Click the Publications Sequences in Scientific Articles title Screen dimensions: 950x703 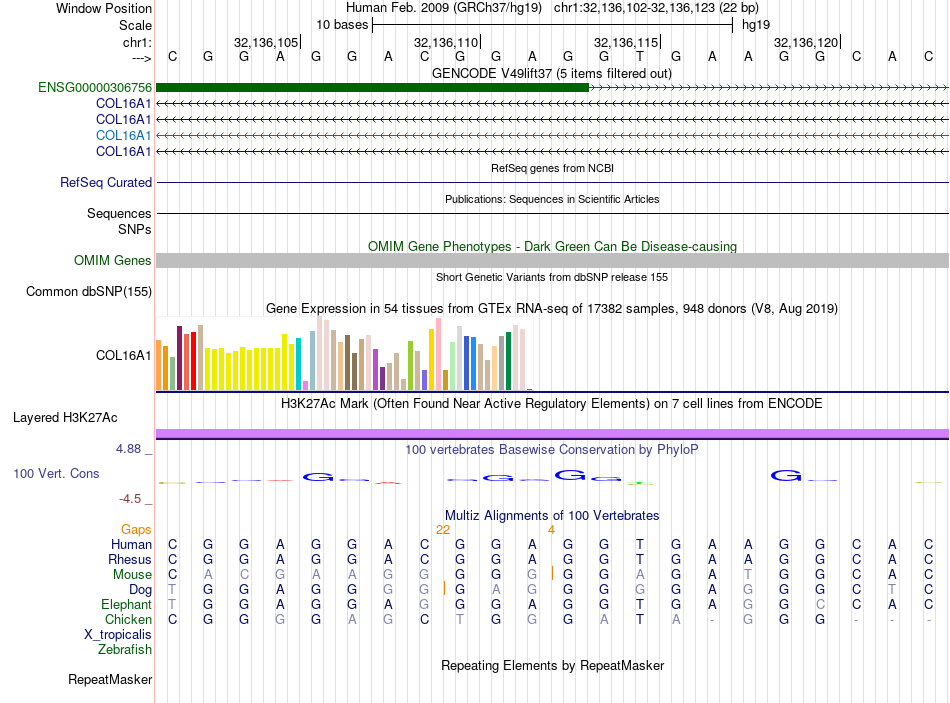(x=552, y=199)
